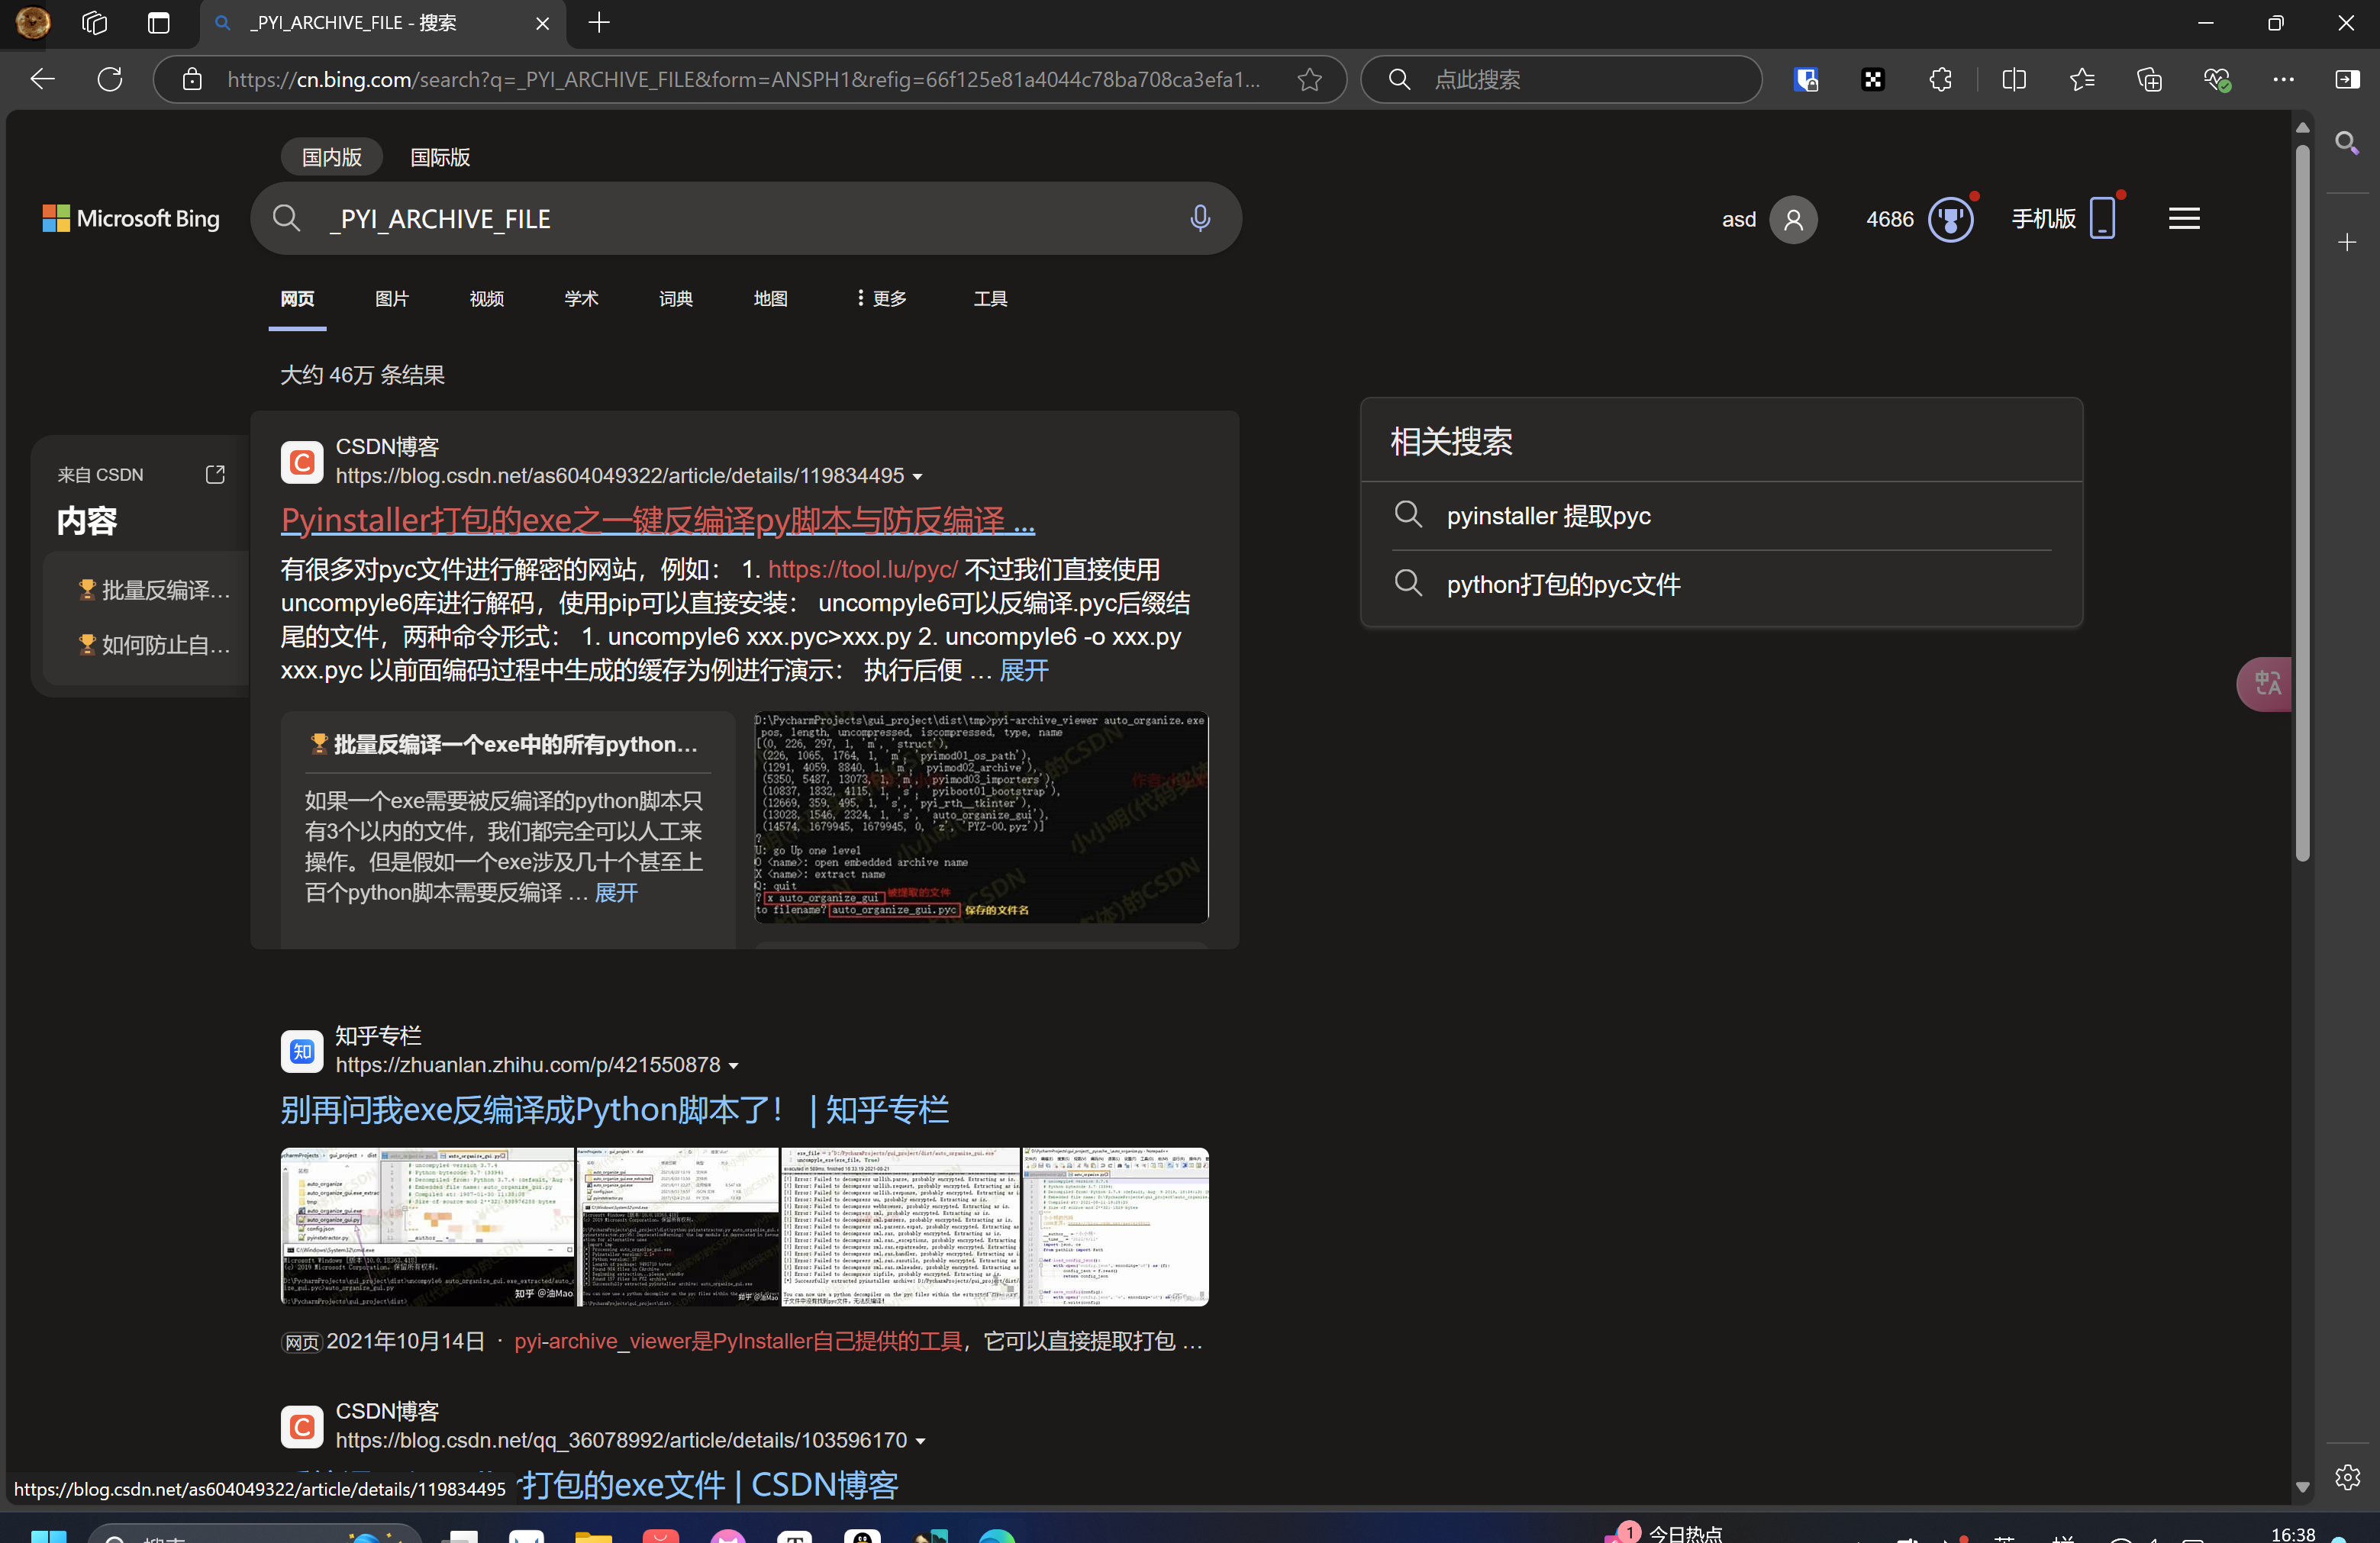
Task: Click scrollbar down arrow
Action: point(2303,1486)
